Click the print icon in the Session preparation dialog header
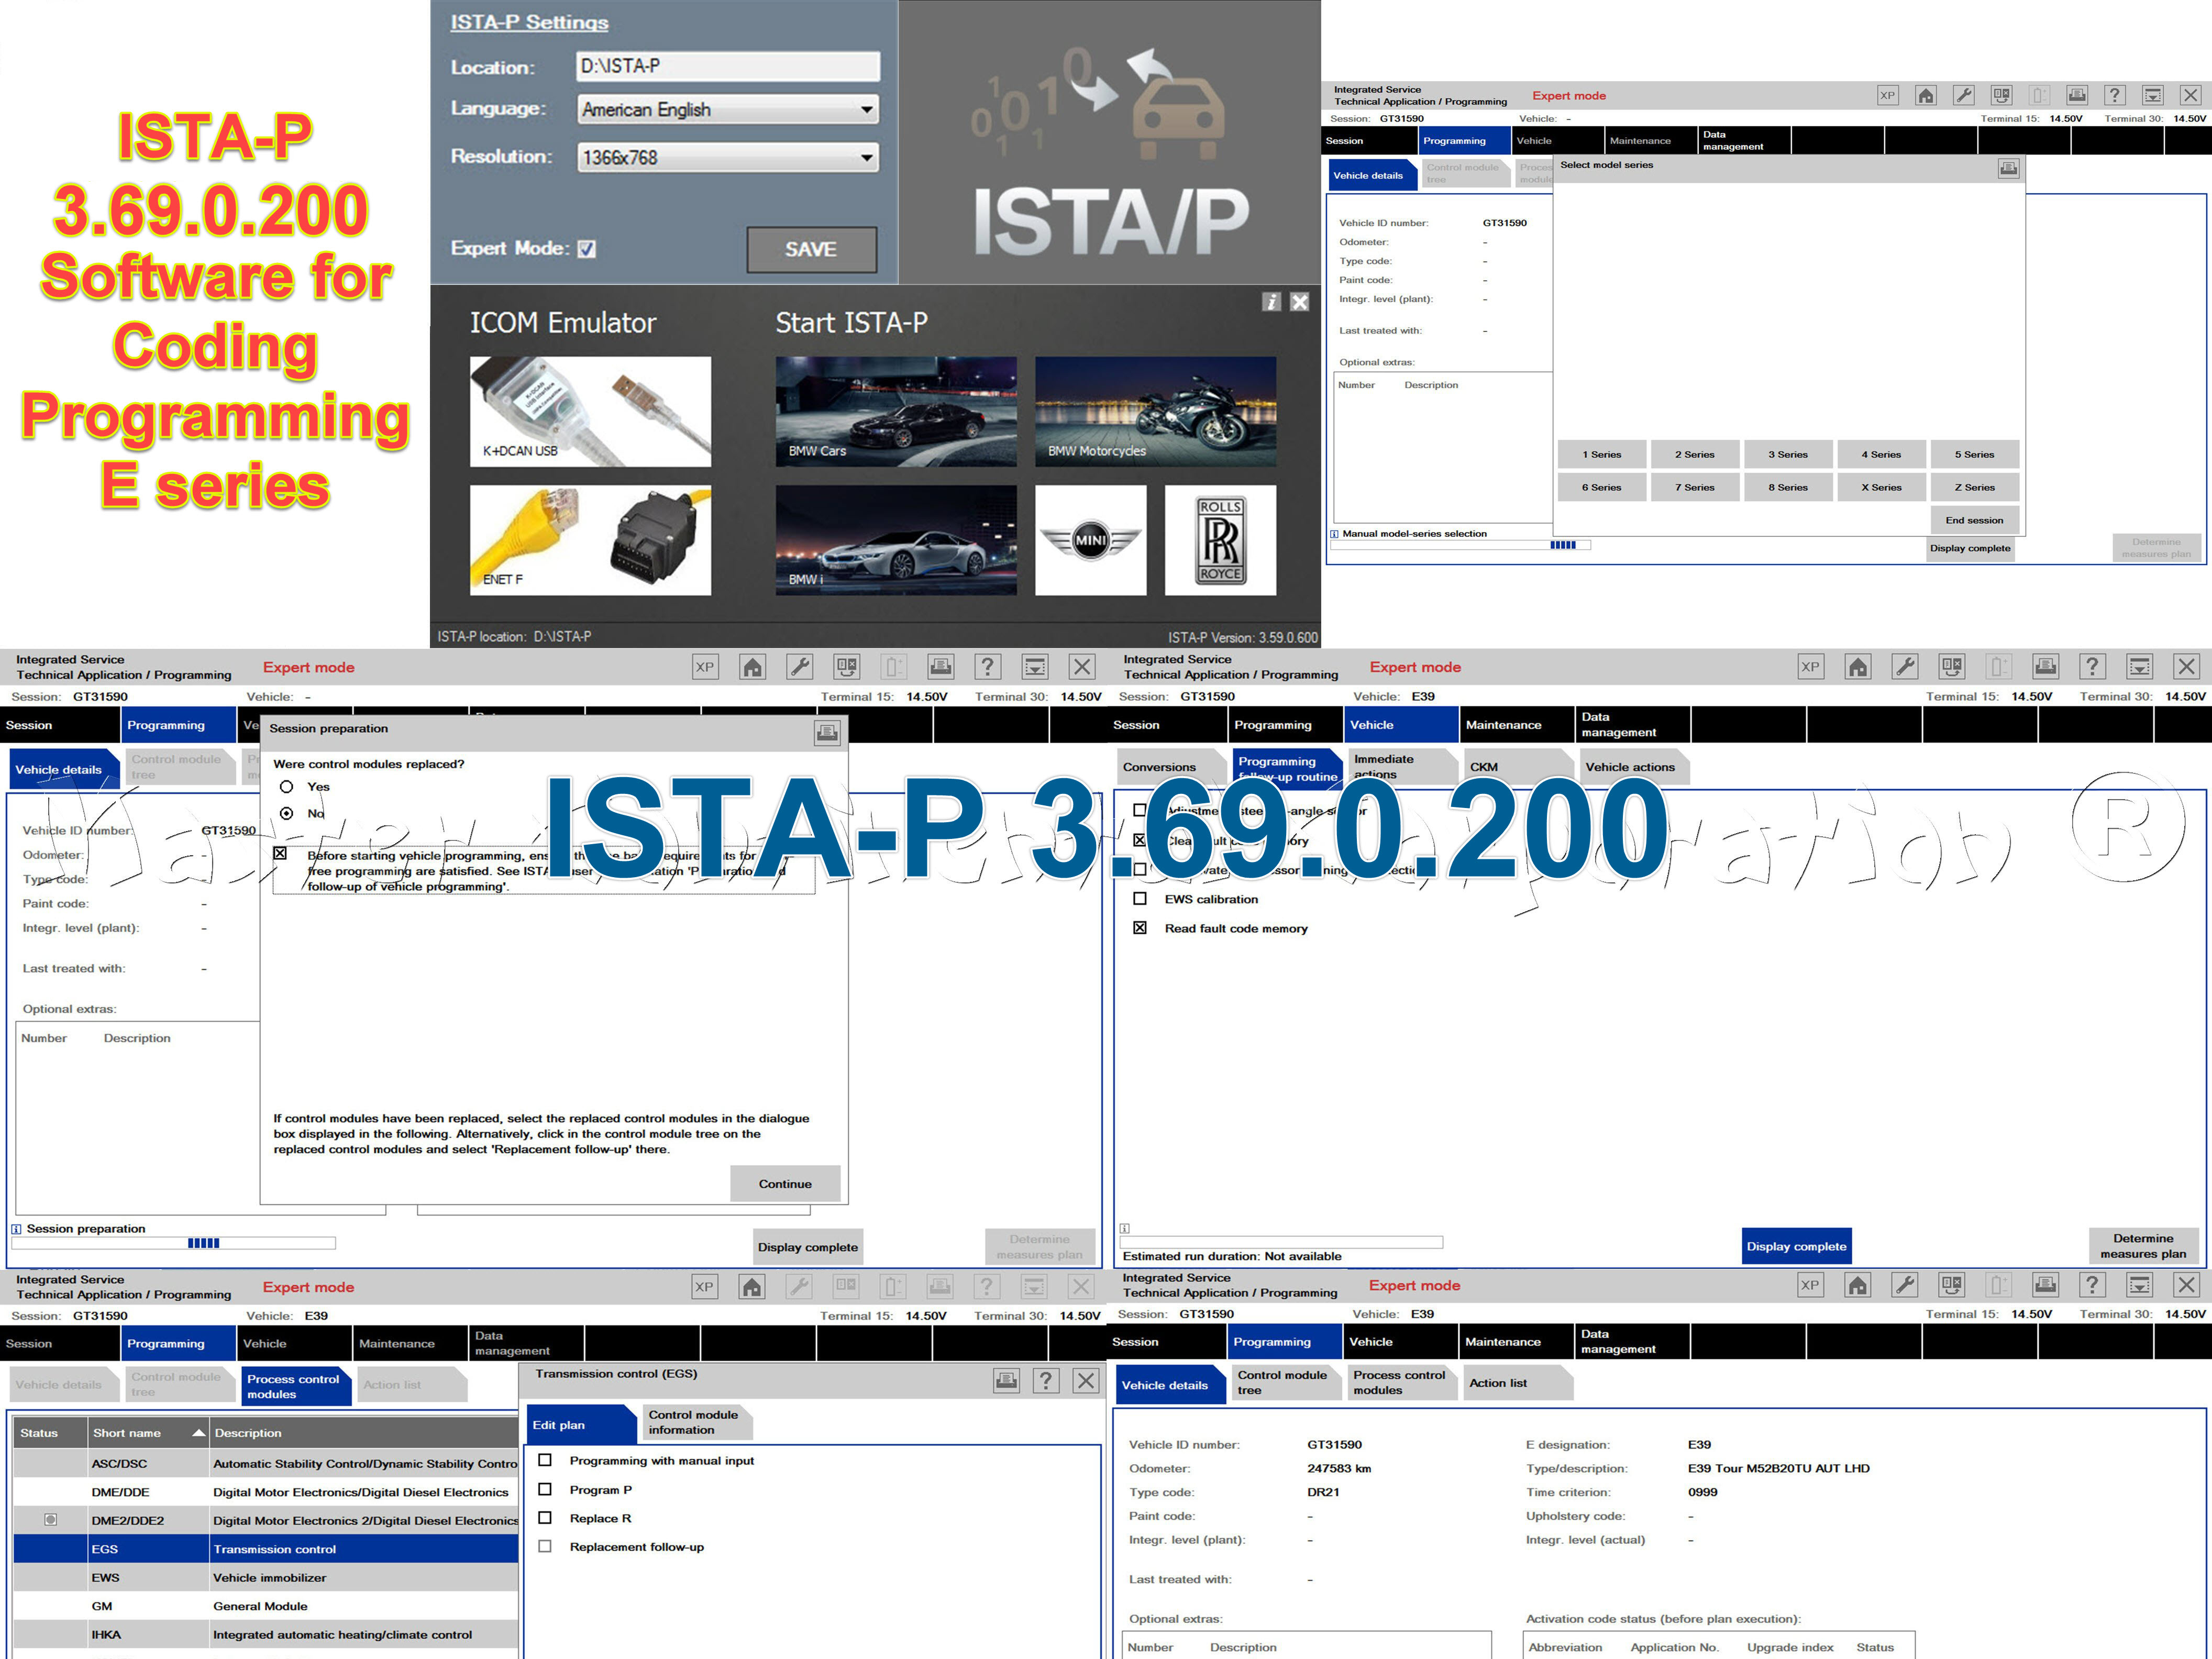Image resolution: width=2212 pixels, height=1659 pixels. pyautogui.click(x=827, y=733)
